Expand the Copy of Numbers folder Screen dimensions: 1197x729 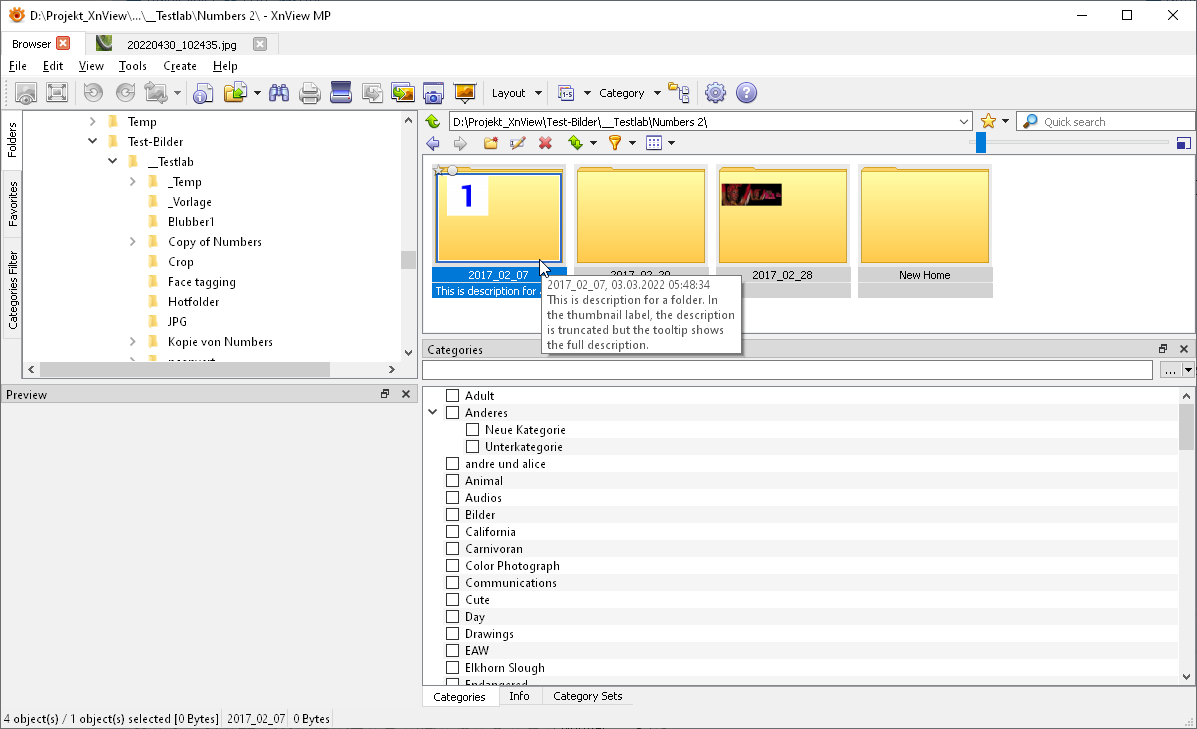(133, 242)
